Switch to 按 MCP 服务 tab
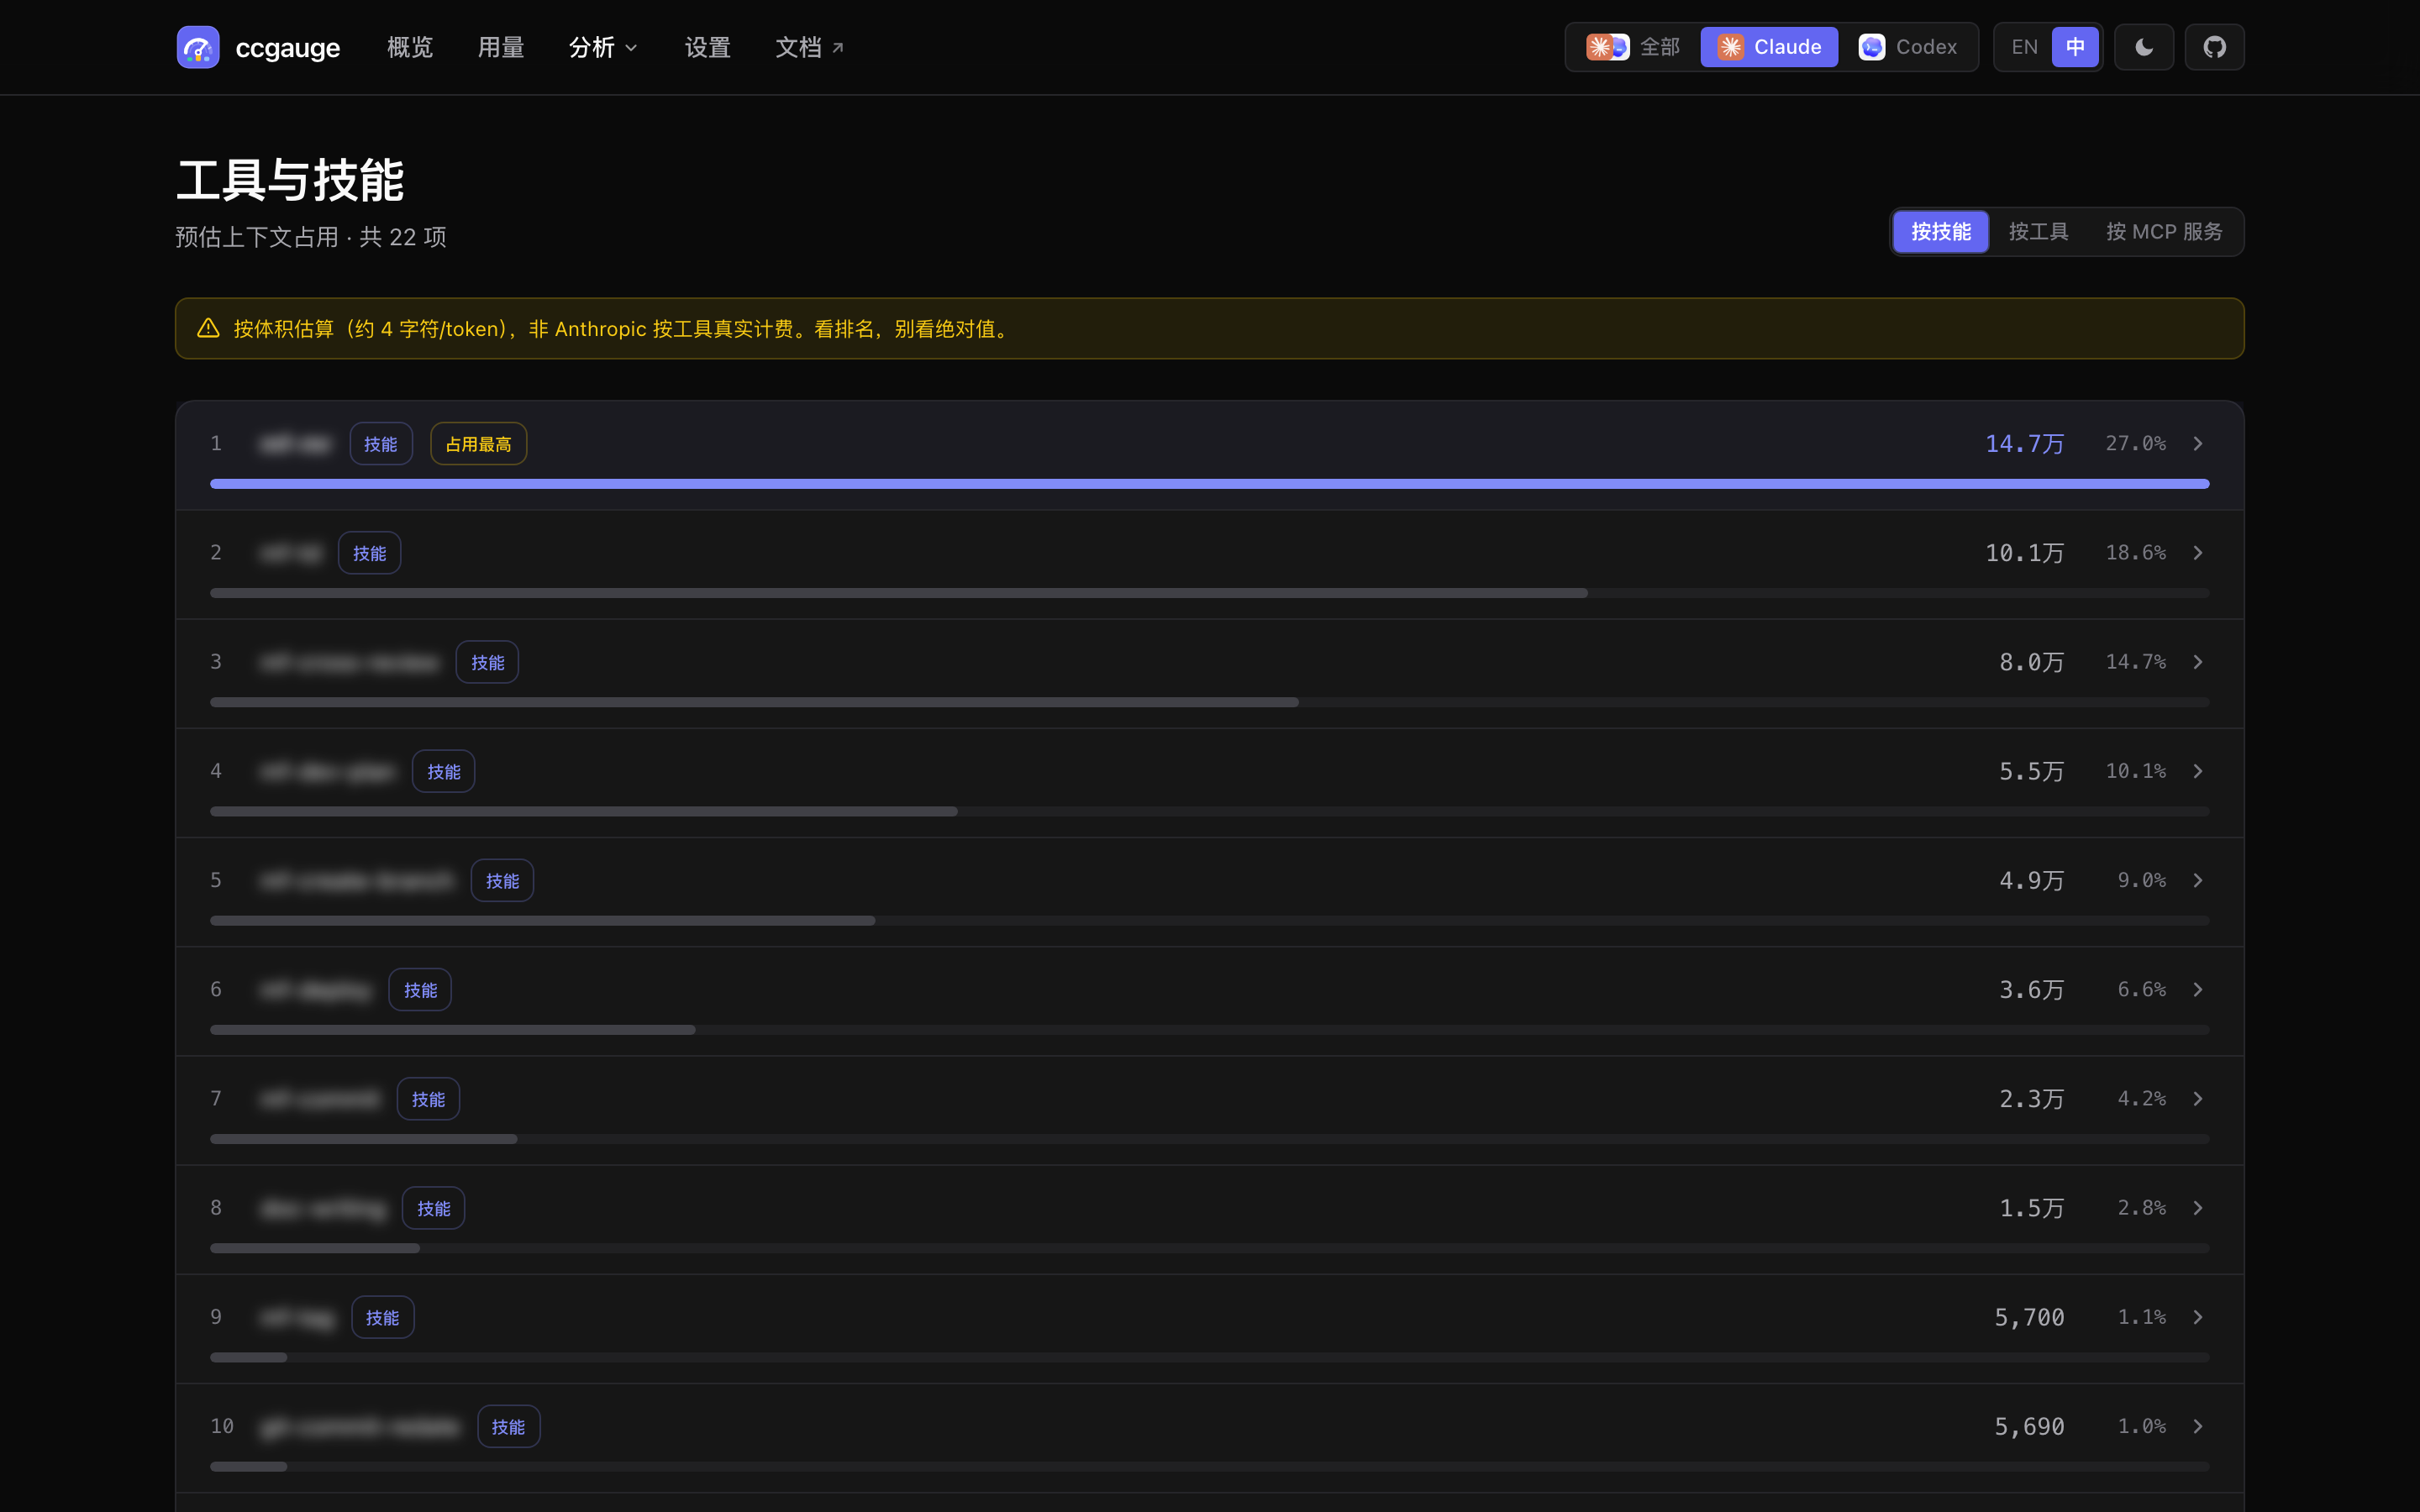The height and width of the screenshot is (1512, 2420). pyautogui.click(x=2164, y=232)
